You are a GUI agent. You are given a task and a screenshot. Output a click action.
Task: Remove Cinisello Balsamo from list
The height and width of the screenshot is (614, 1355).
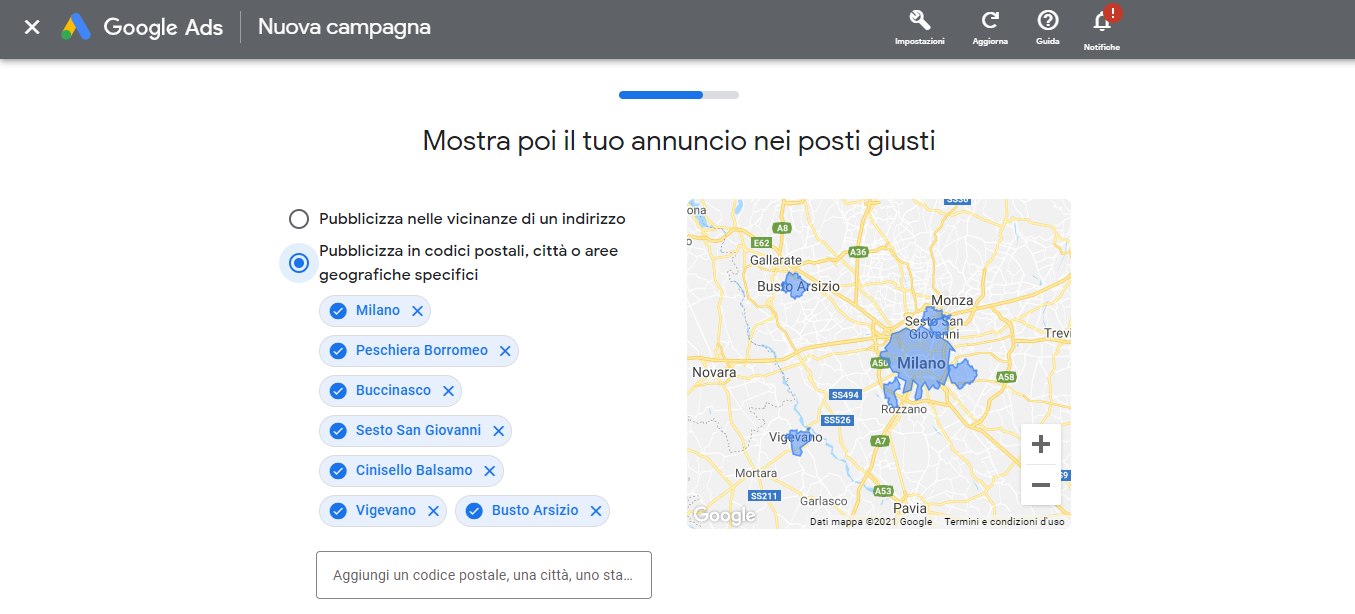click(x=490, y=471)
